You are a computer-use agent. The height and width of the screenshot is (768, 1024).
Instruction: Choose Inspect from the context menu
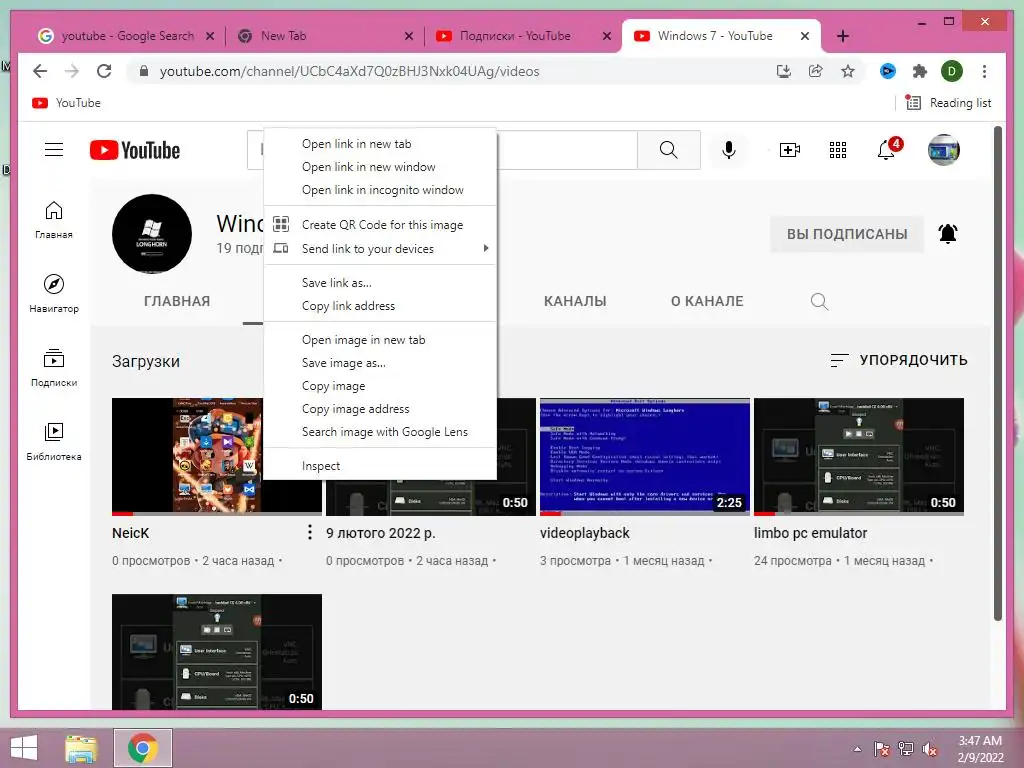(380, 466)
